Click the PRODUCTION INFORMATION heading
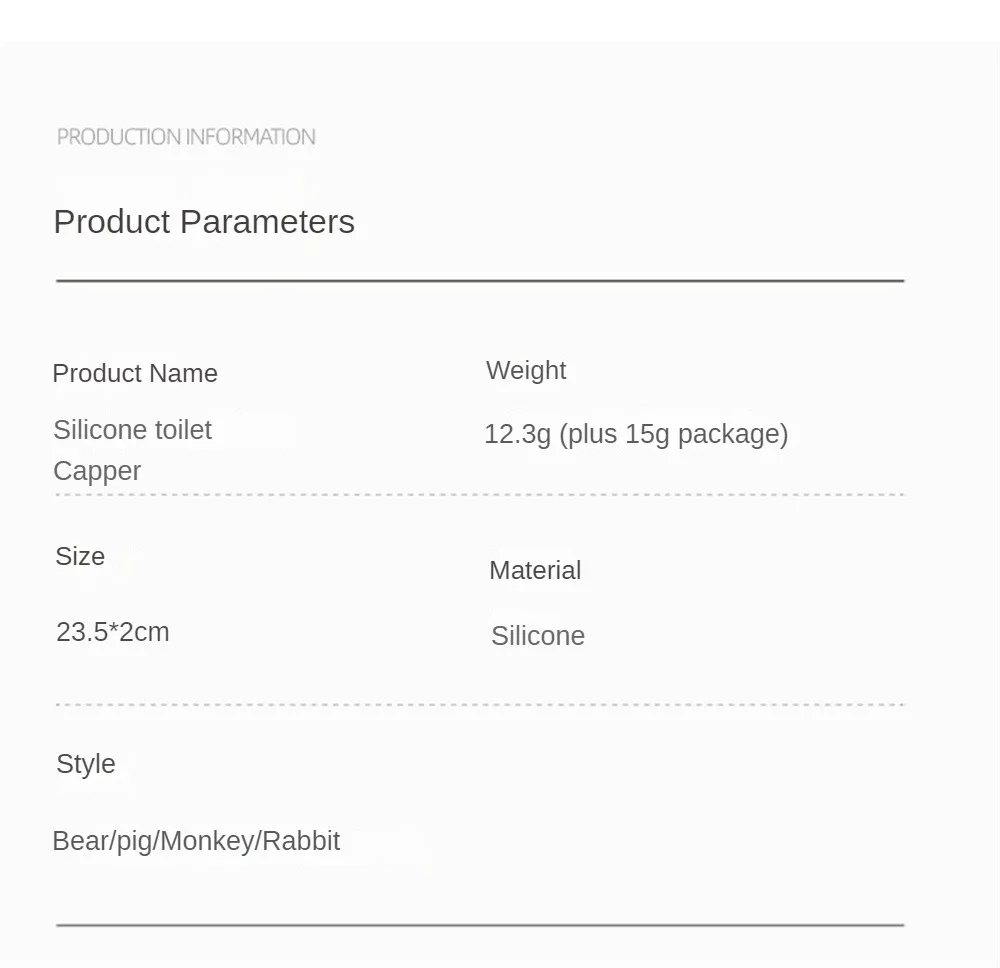Image resolution: width=1000 pixels, height=968 pixels. [186, 137]
